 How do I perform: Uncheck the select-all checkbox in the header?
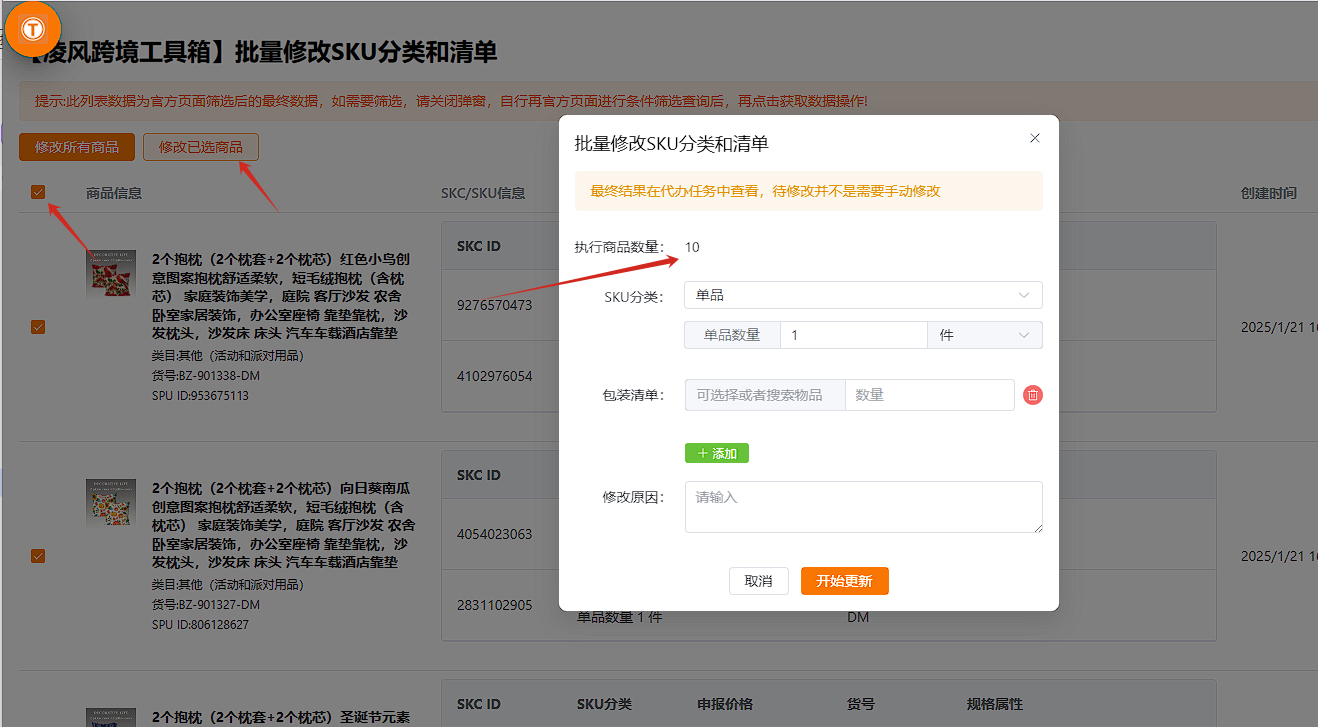pos(38,190)
